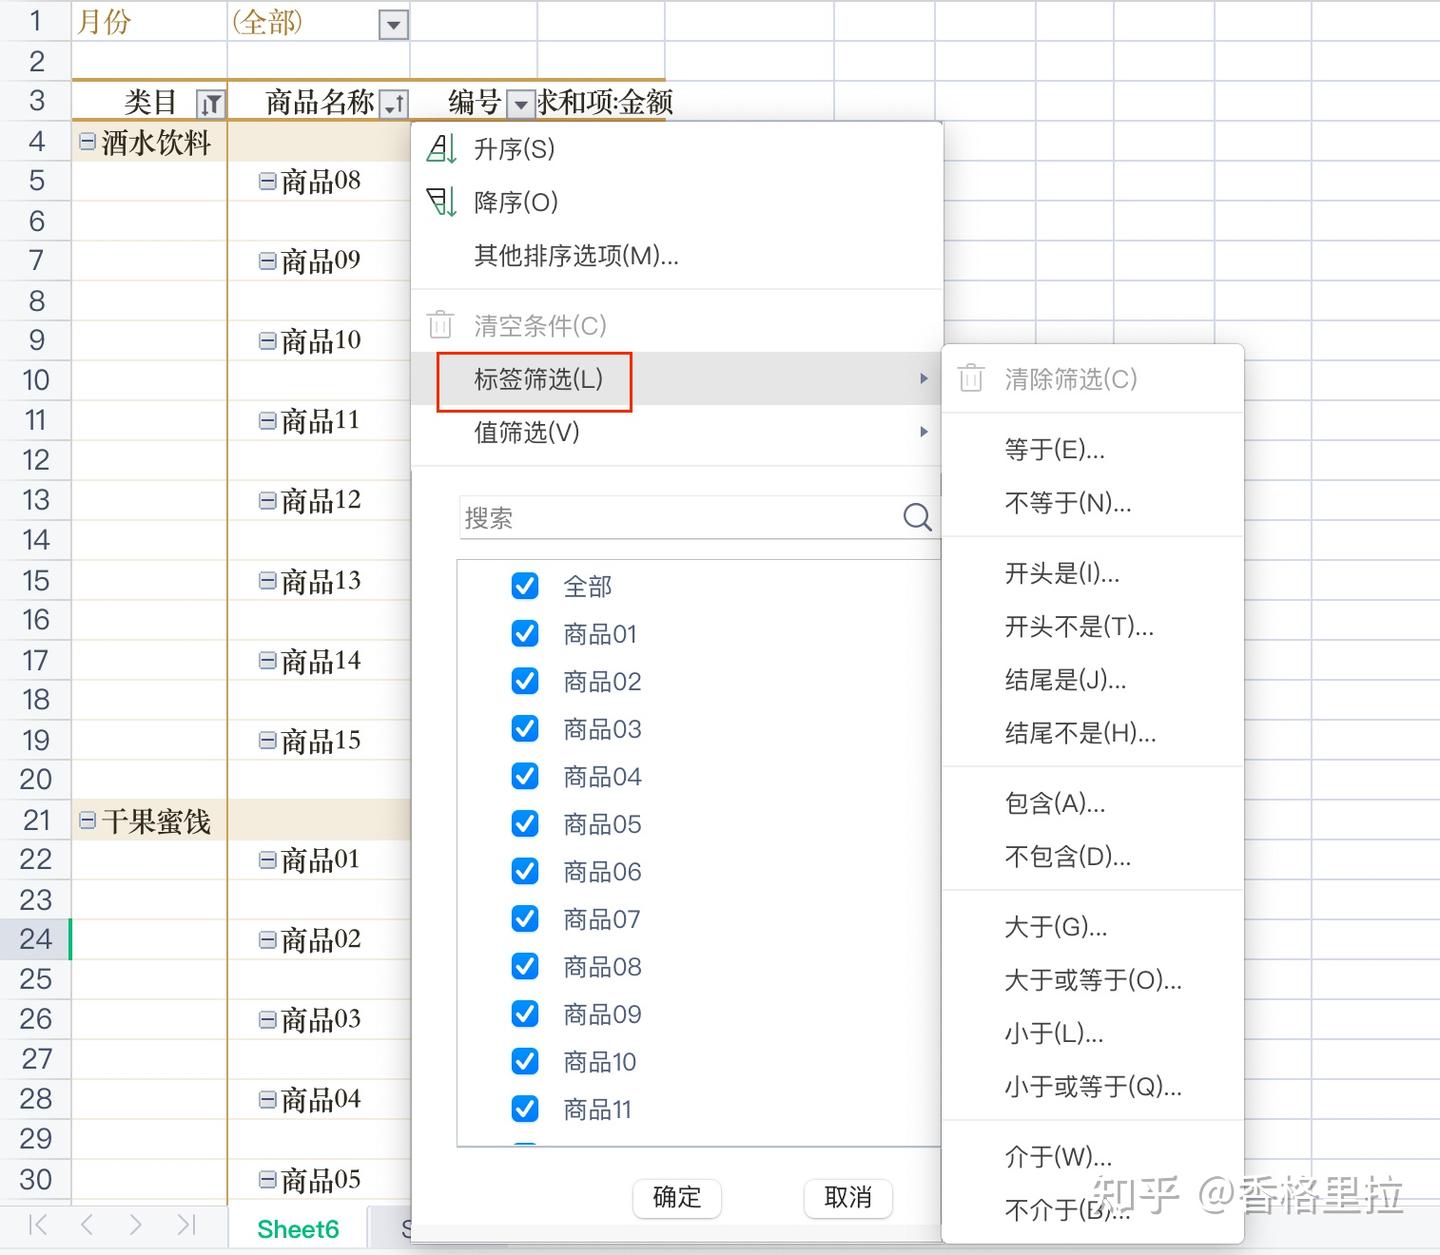Open the 标签筛选(L) submenu
The height and width of the screenshot is (1255, 1440).
(677, 379)
